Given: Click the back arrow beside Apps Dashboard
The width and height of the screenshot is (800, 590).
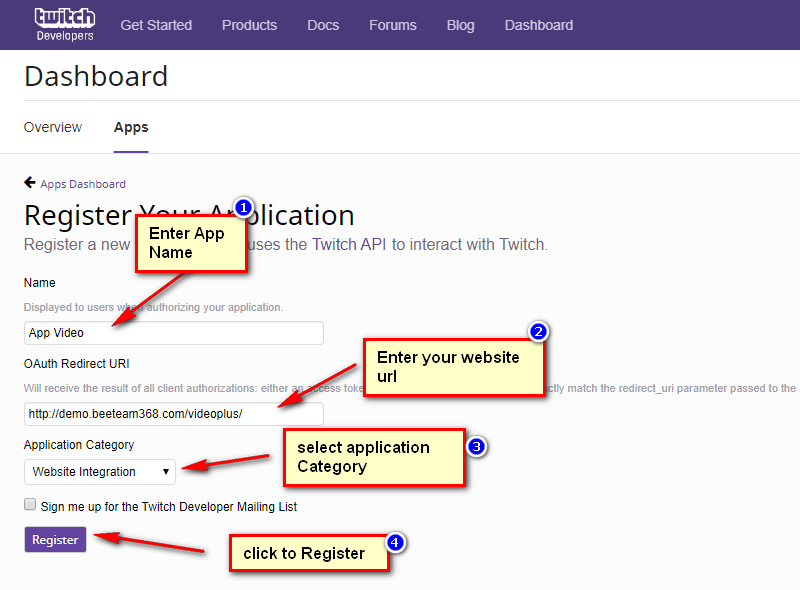Looking at the screenshot, I should click(x=30, y=183).
